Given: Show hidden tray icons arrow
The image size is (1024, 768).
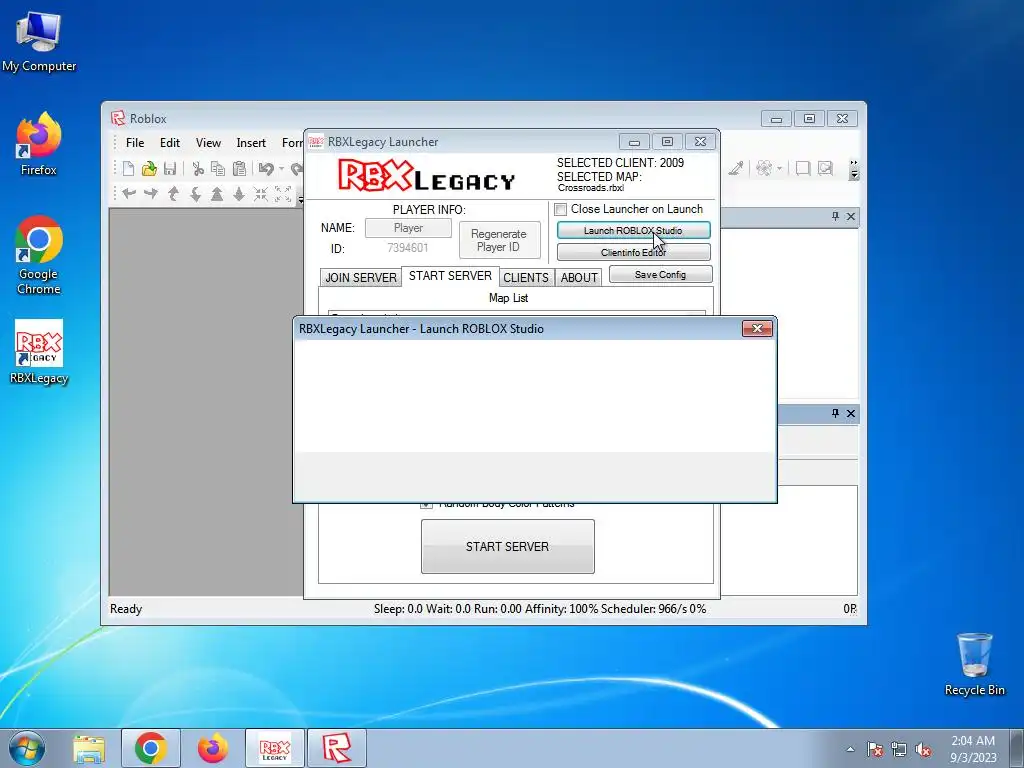Looking at the screenshot, I should pos(850,750).
